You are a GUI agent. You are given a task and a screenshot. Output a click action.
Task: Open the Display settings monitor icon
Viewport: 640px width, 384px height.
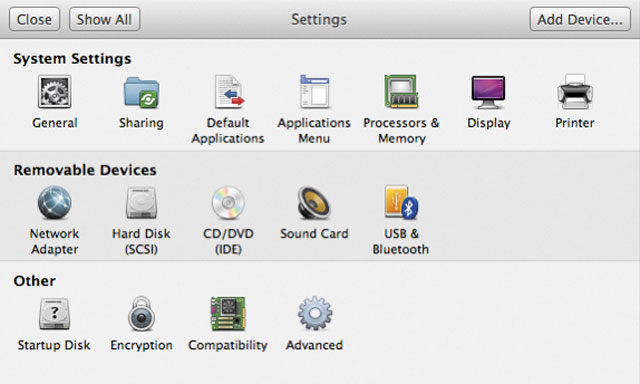pos(488,92)
